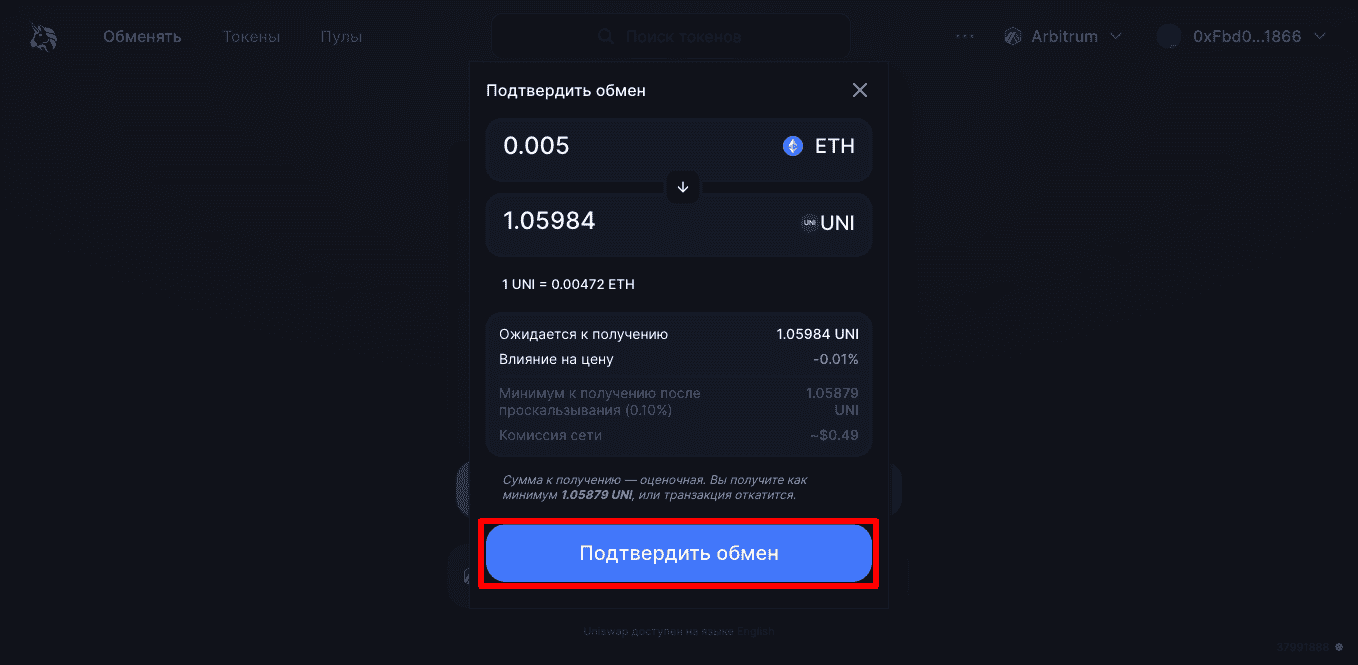
Task: Focus the Поиск токенов search field
Action: pos(671,37)
